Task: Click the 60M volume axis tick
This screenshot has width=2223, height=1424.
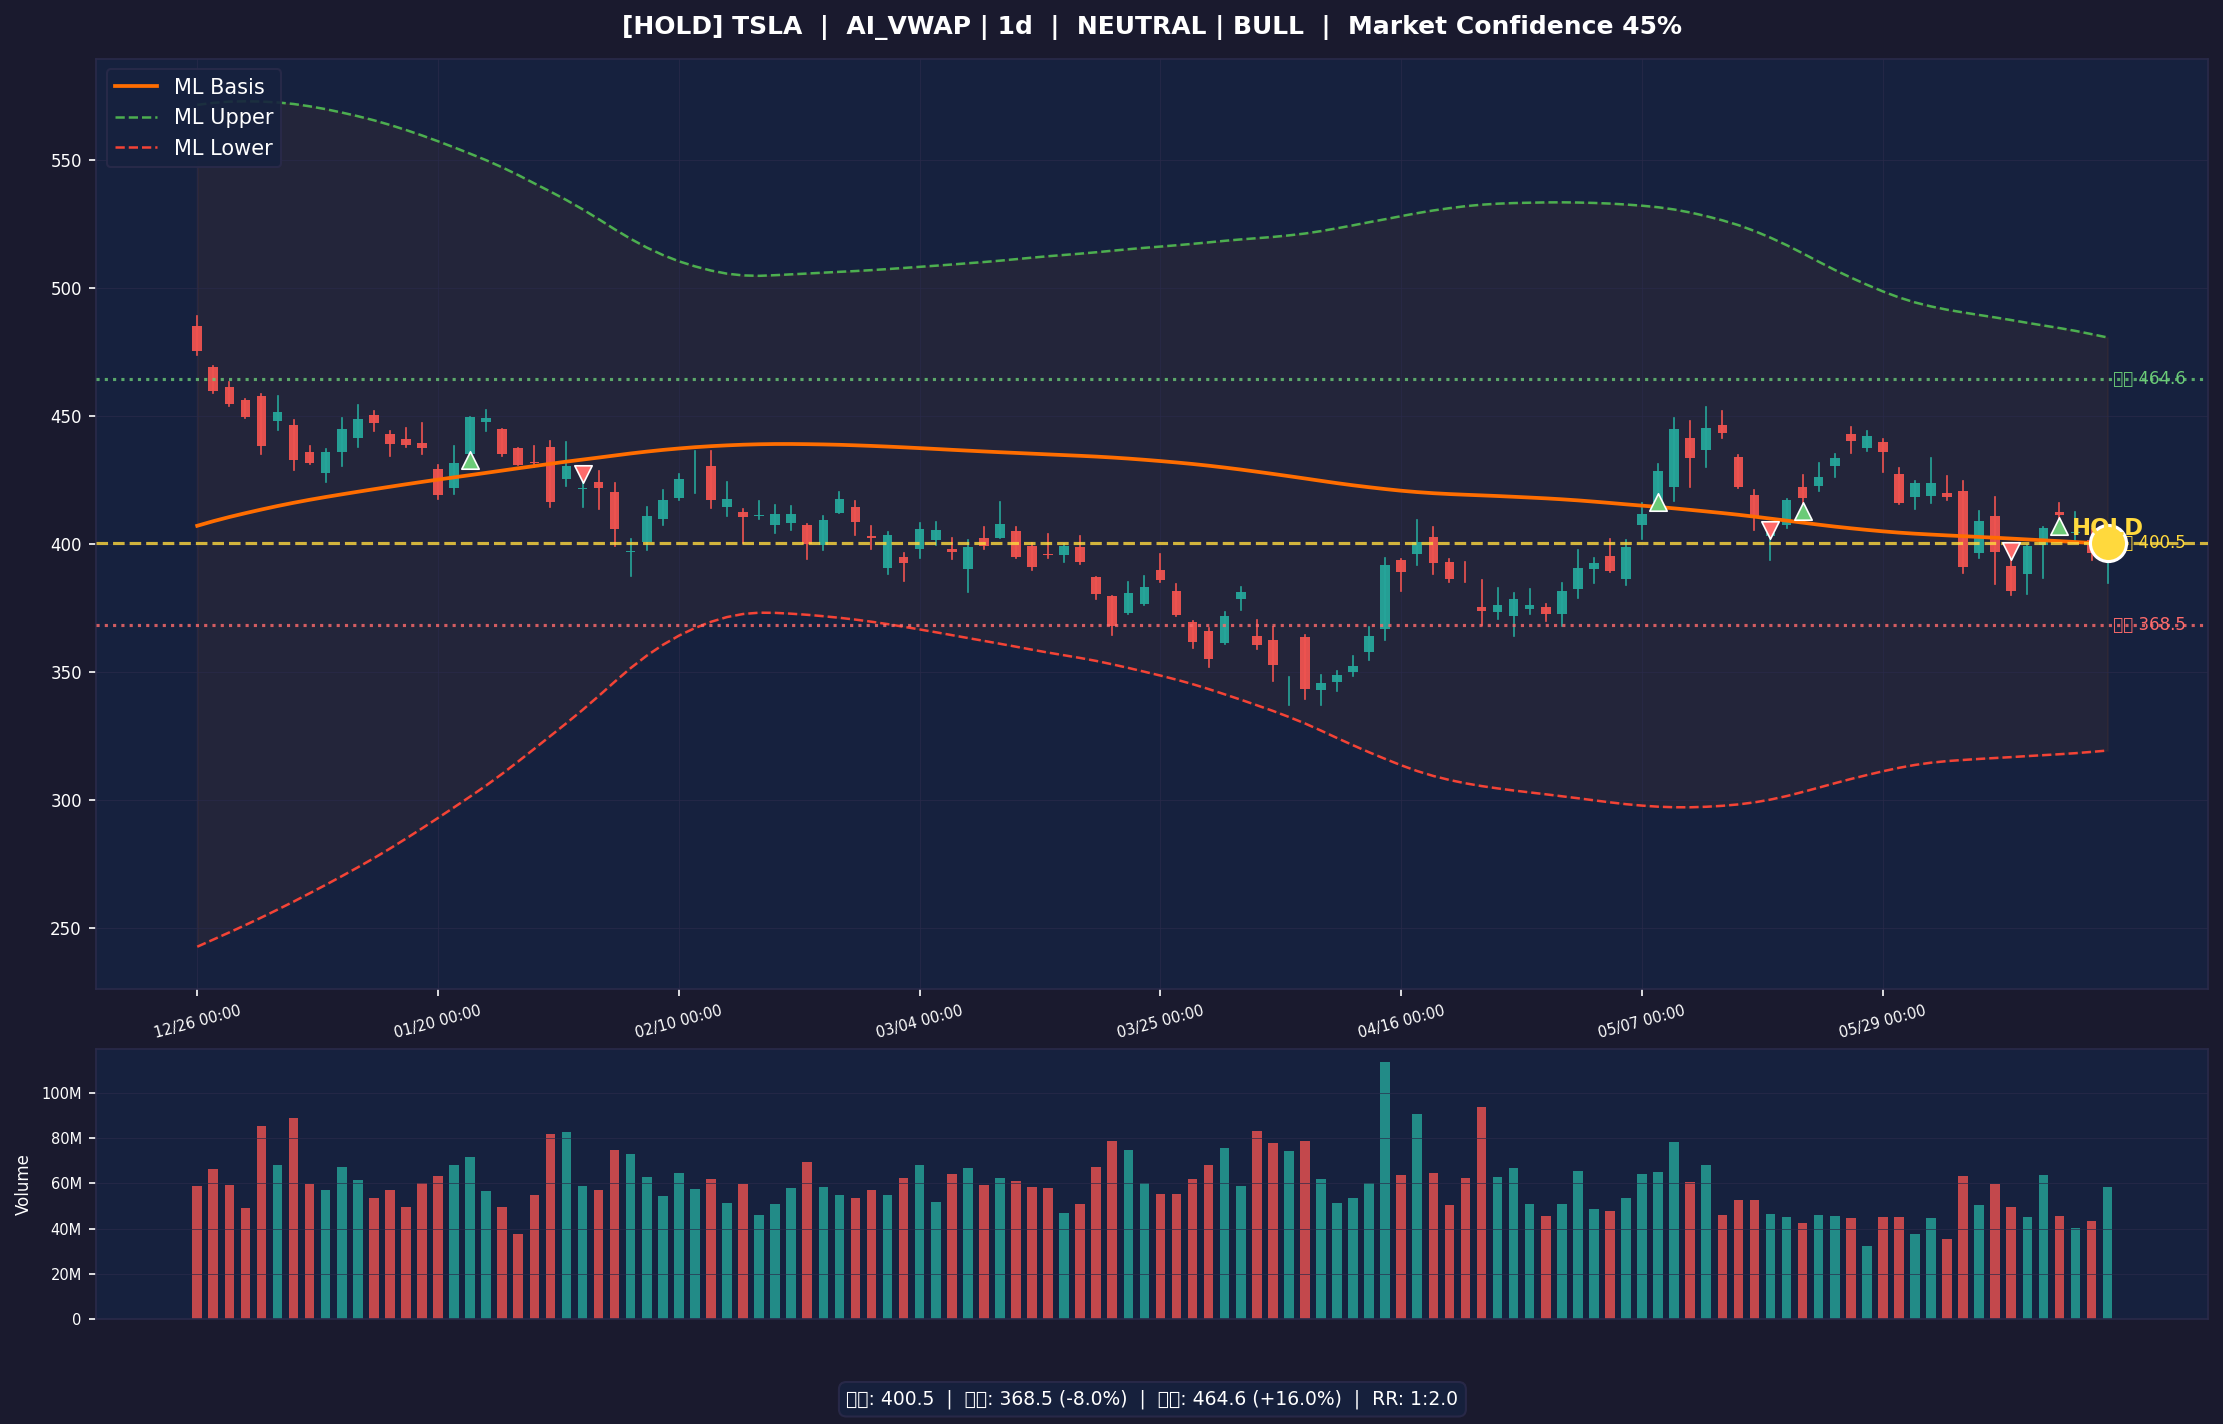Action: pyautogui.click(x=65, y=1184)
